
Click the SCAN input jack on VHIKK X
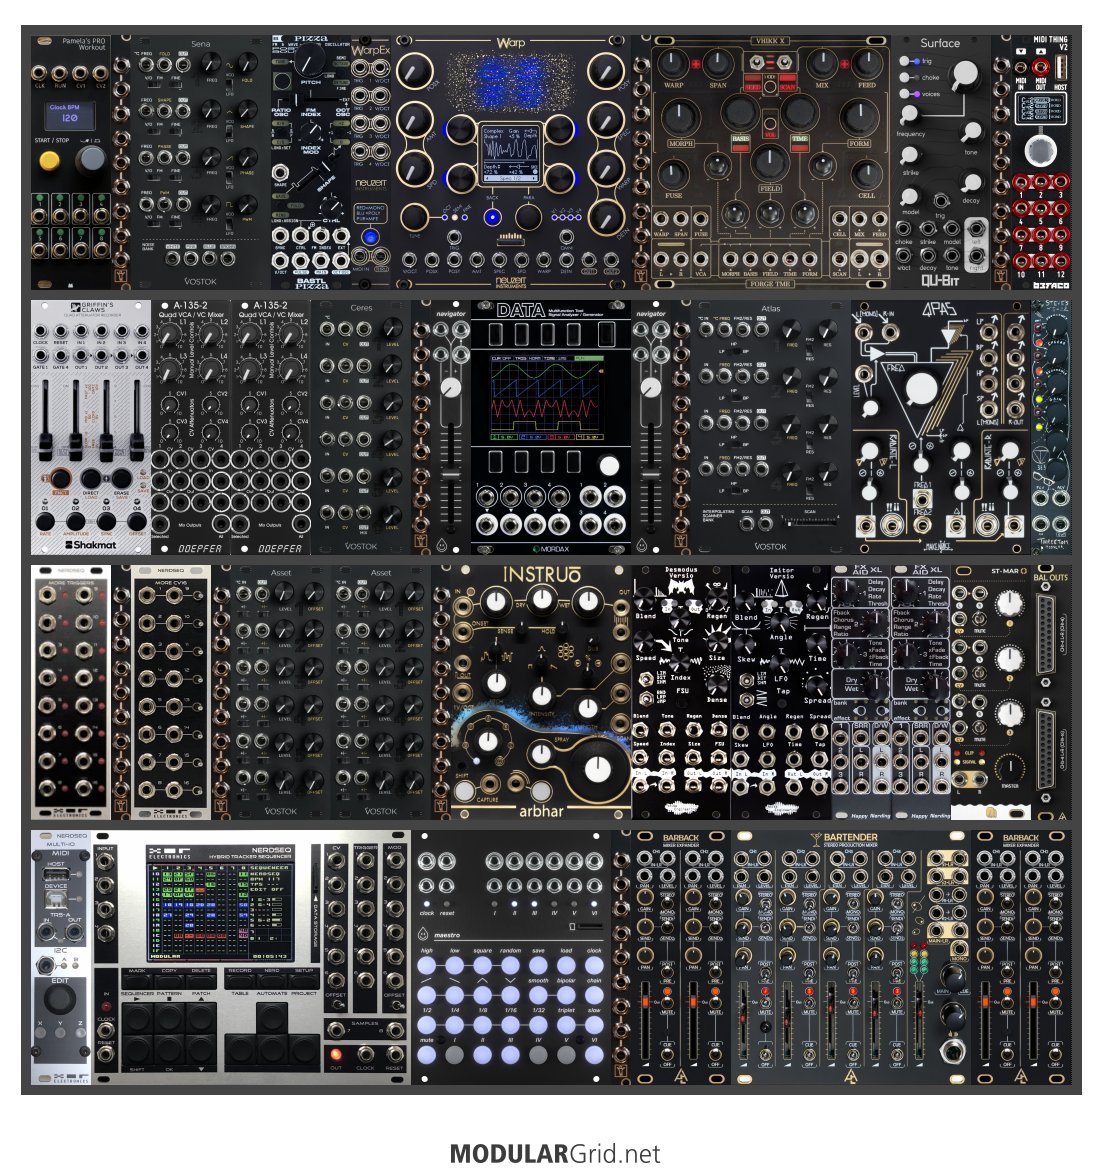(840, 260)
